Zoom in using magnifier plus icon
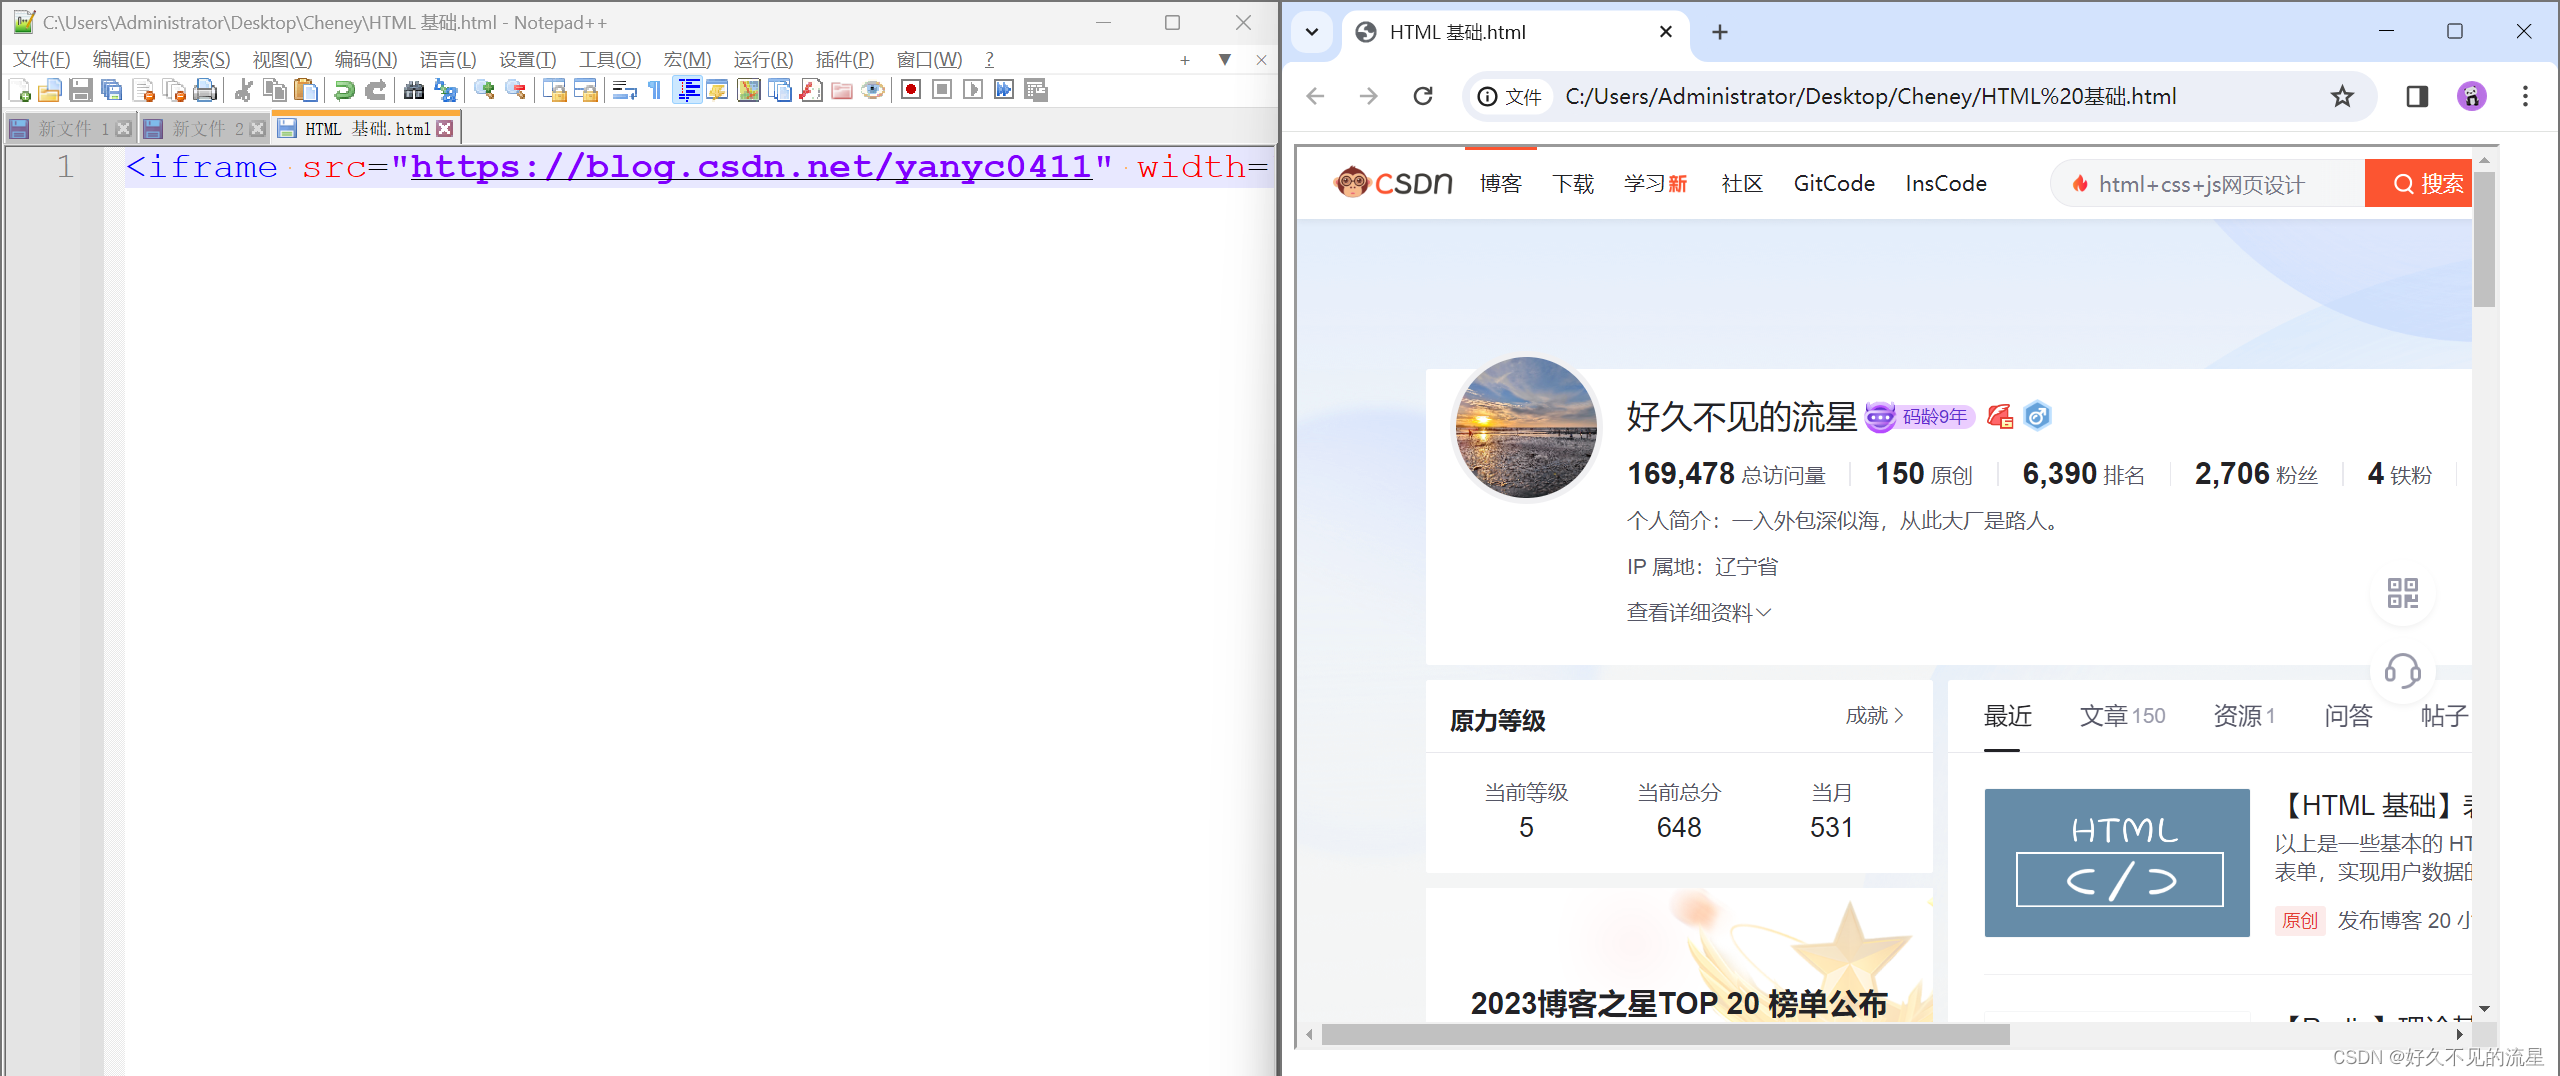The image size is (2560, 1076). point(484,91)
